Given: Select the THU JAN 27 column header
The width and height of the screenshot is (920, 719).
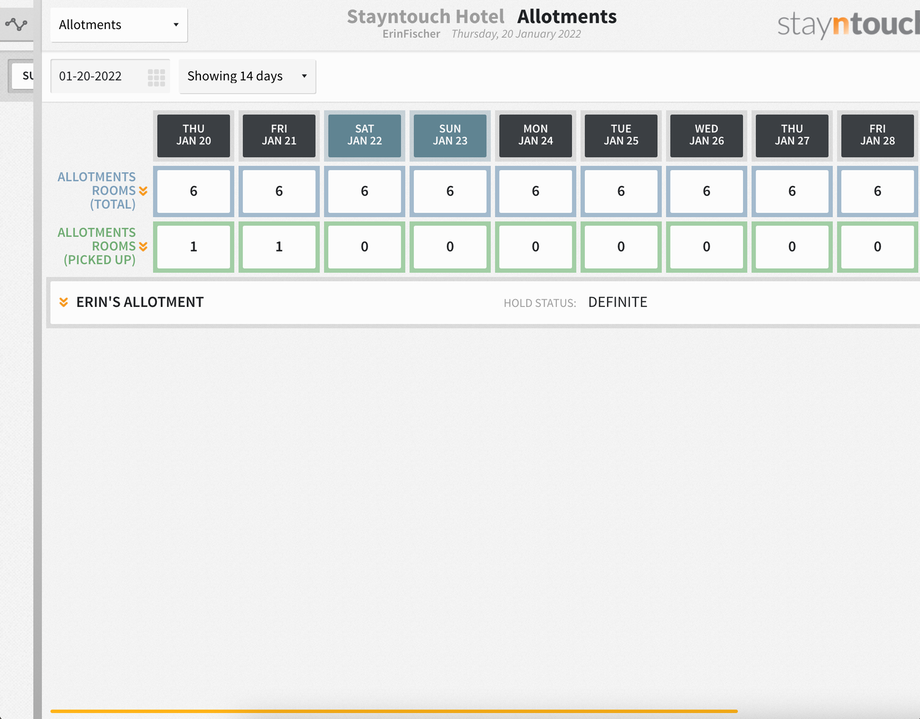Looking at the screenshot, I should pyautogui.click(x=792, y=136).
